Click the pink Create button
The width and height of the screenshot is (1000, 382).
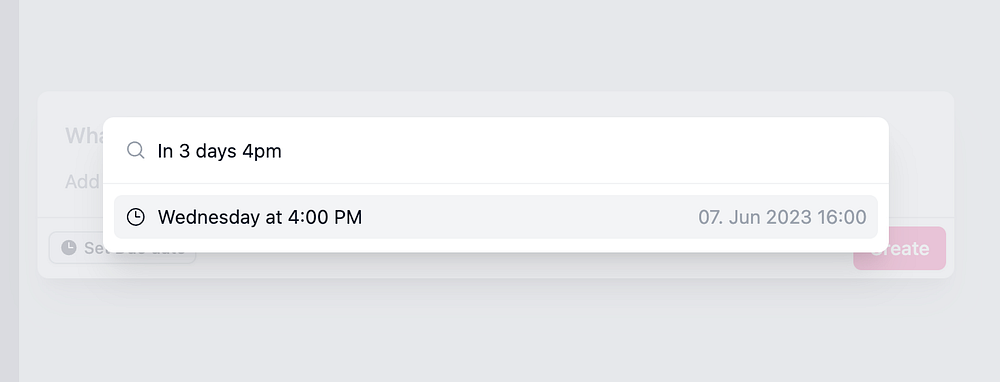click(899, 248)
